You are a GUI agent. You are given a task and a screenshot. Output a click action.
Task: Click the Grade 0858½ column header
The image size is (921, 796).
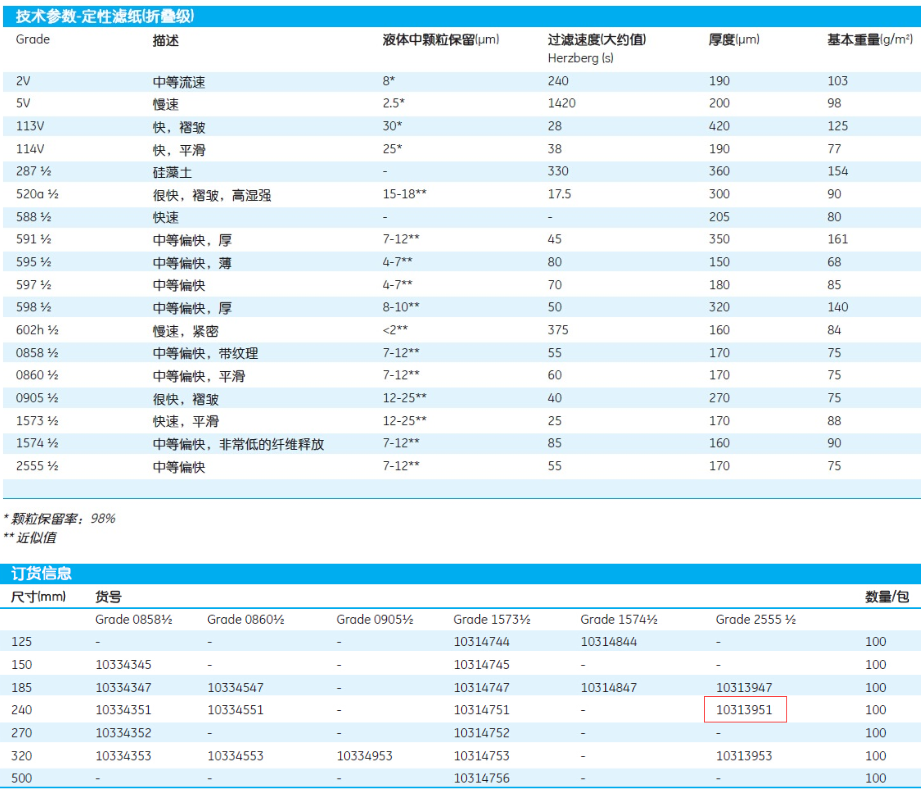[x=134, y=619]
